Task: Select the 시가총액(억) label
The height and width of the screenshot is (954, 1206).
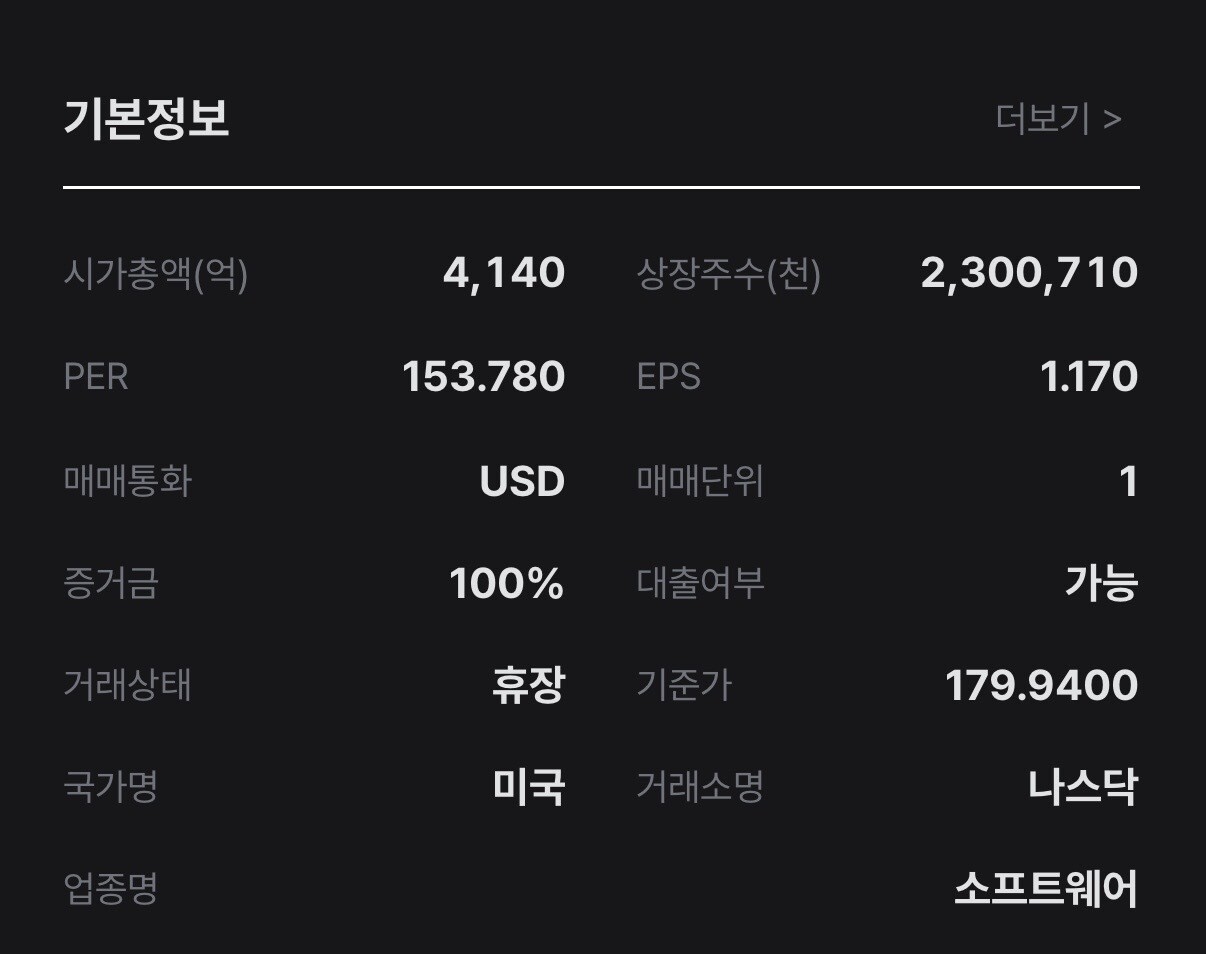Action: 155,274
